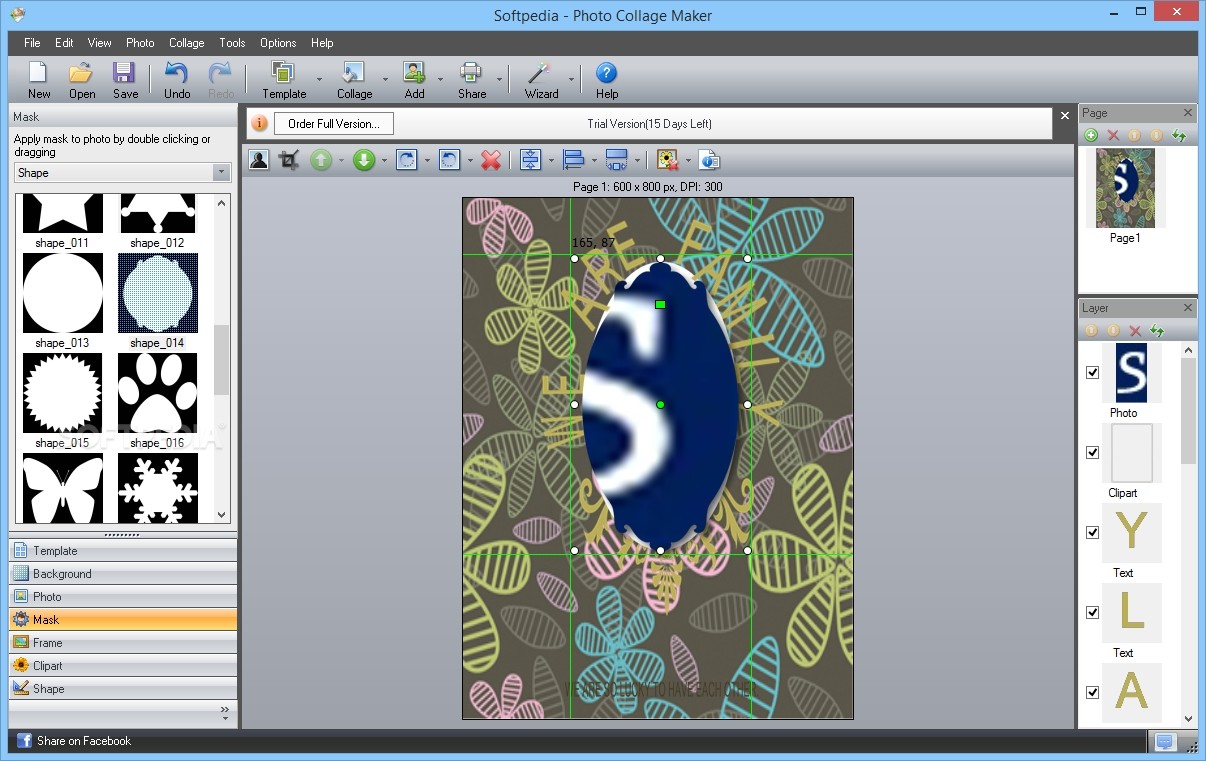The height and width of the screenshot is (761, 1206).
Task: Open the Collage menu
Action: [x=186, y=43]
